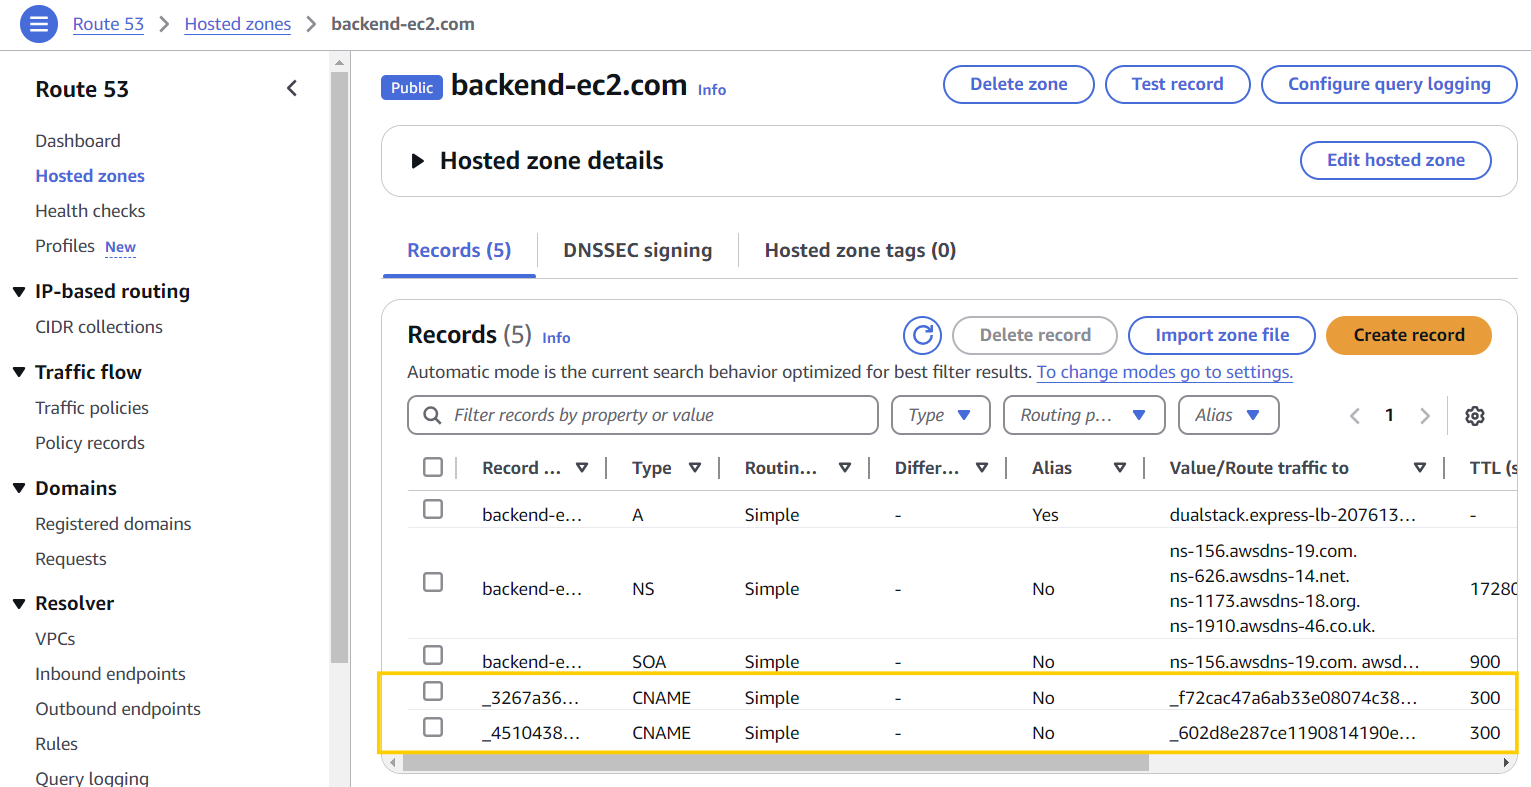Switch to Records (5) tab
Image resolution: width=1531 pixels, height=787 pixels.
pyautogui.click(x=459, y=250)
